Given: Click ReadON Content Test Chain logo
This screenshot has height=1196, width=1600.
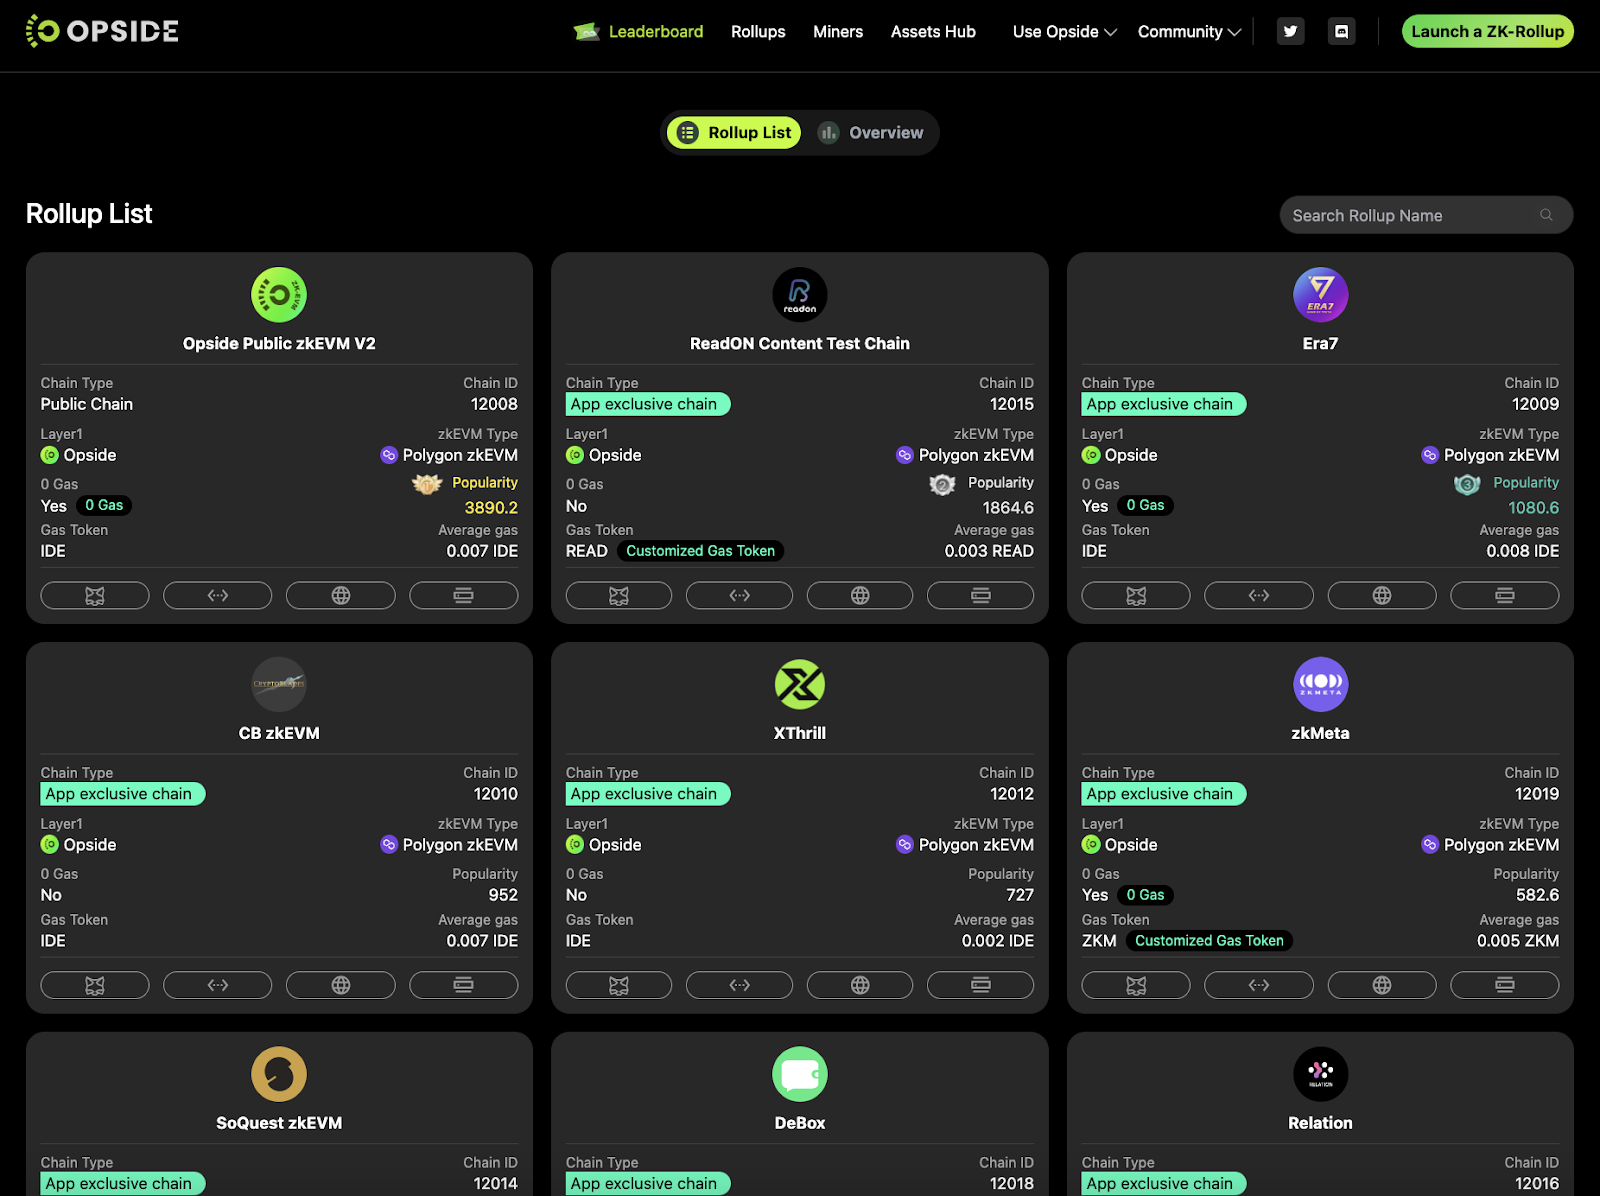Looking at the screenshot, I should click(x=800, y=295).
